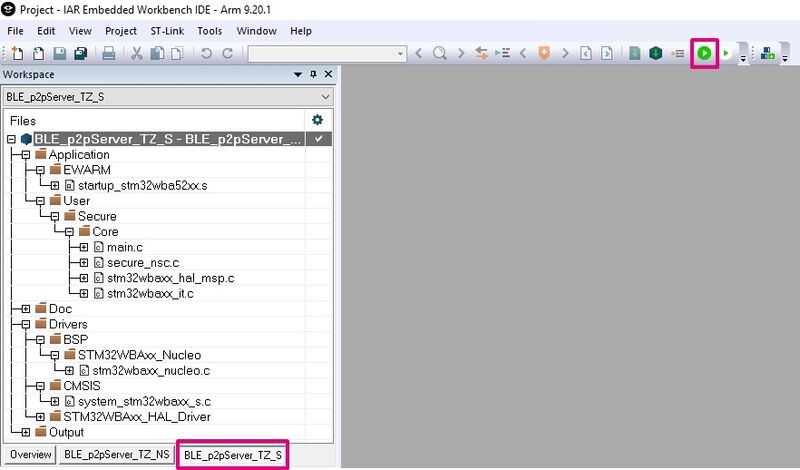Expand the Output folder
Image resolution: width=800 pixels, height=470 pixels.
point(26,432)
